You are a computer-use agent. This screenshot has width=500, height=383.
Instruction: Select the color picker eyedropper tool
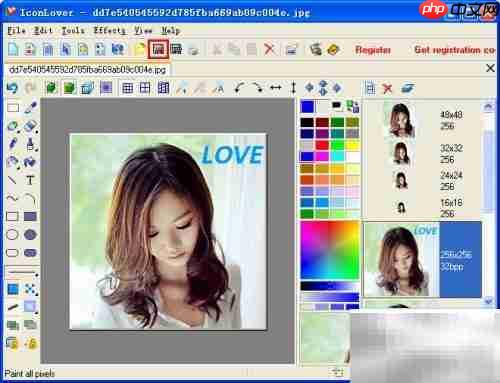(30, 108)
